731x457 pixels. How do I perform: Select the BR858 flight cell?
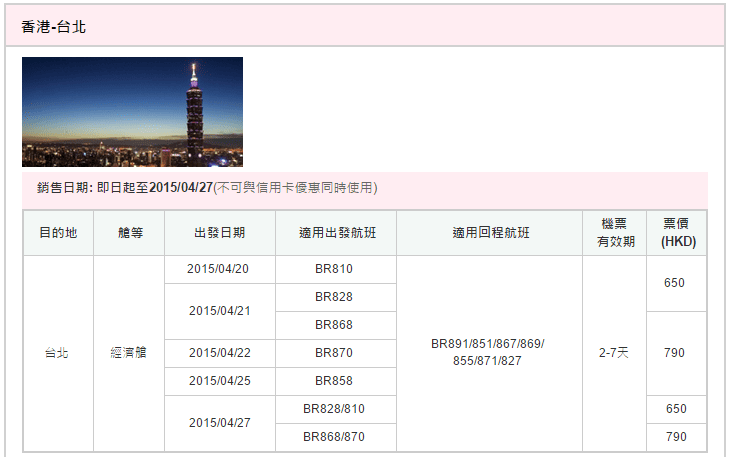coord(334,381)
